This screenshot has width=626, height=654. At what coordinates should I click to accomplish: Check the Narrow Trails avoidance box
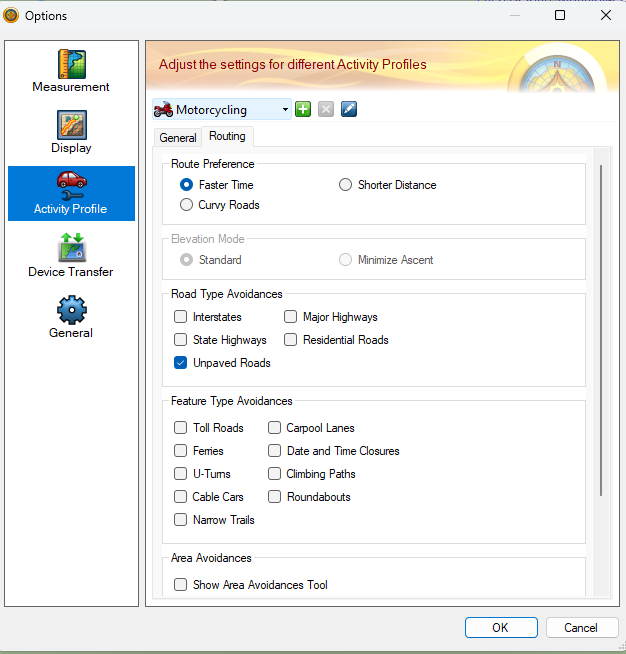click(x=181, y=520)
